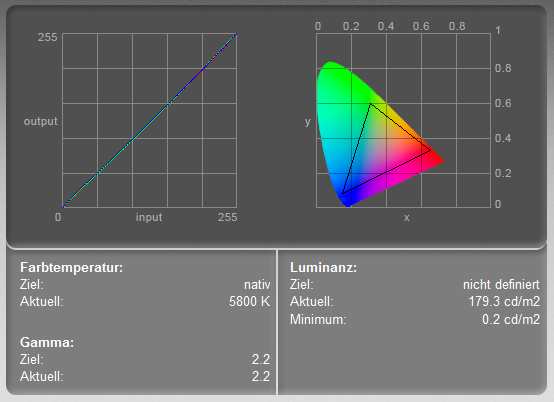Click the green top of chromaticity diagram
Image resolution: width=554 pixels, height=402 pixels.
point(331,66)
